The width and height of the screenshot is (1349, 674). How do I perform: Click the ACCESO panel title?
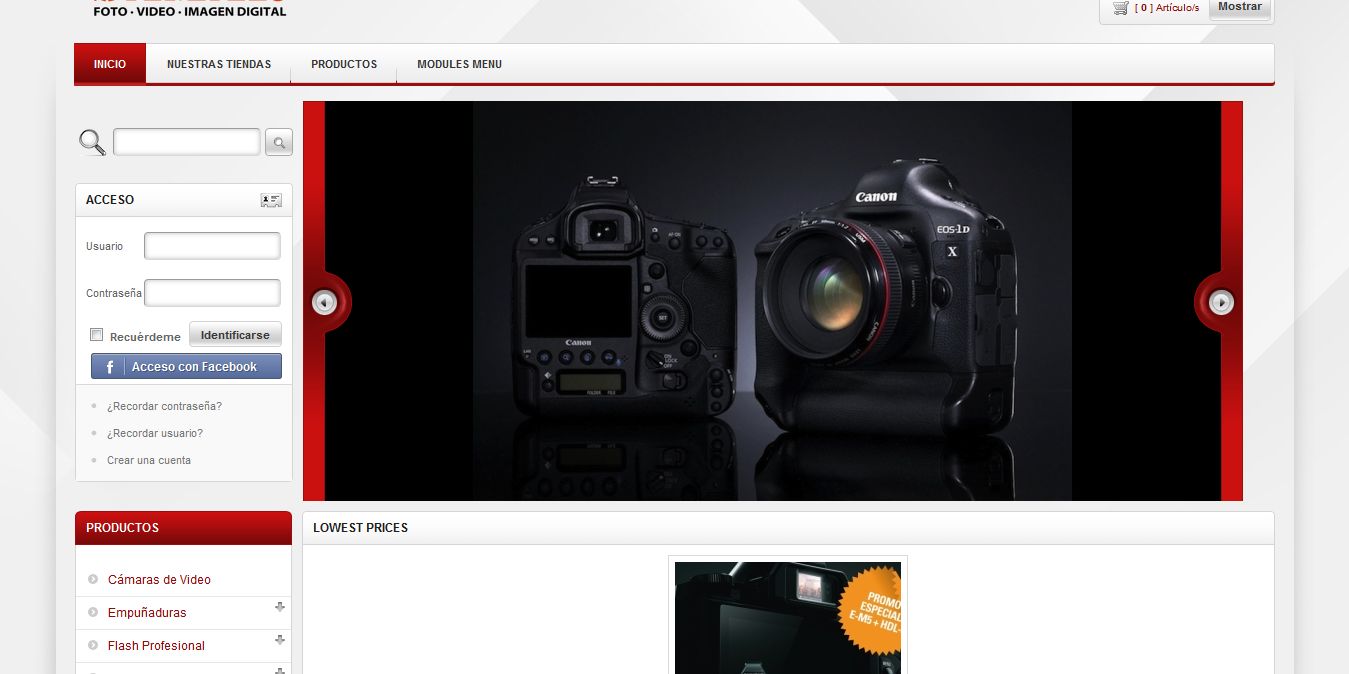(110, 200)
